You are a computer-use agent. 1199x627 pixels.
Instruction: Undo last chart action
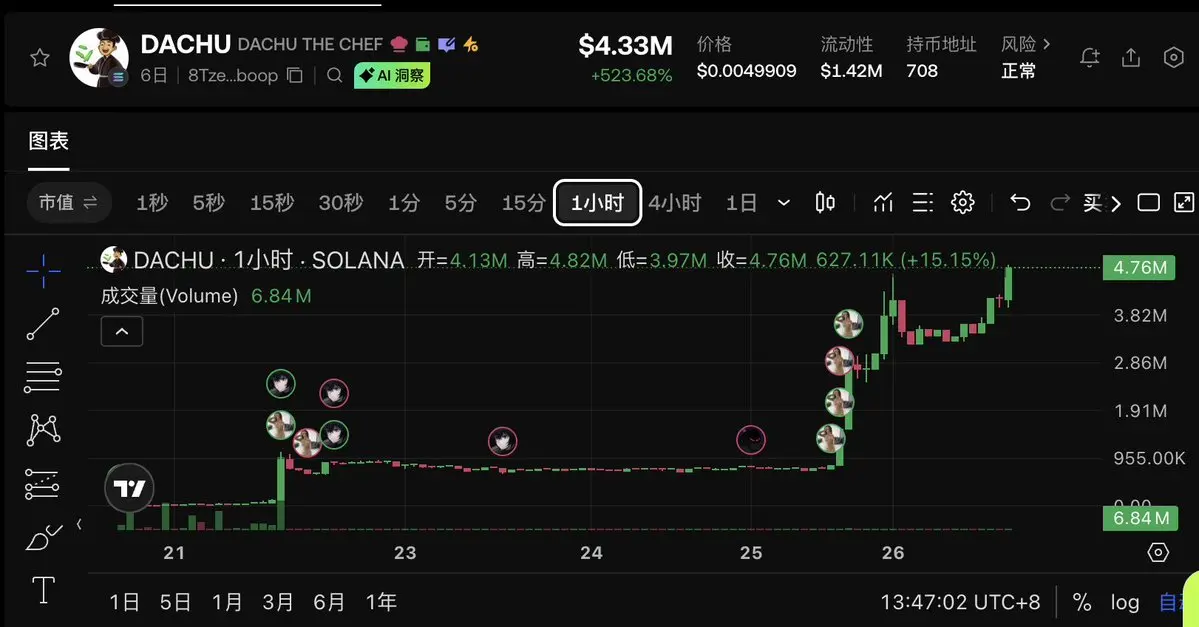point(1020,203)
